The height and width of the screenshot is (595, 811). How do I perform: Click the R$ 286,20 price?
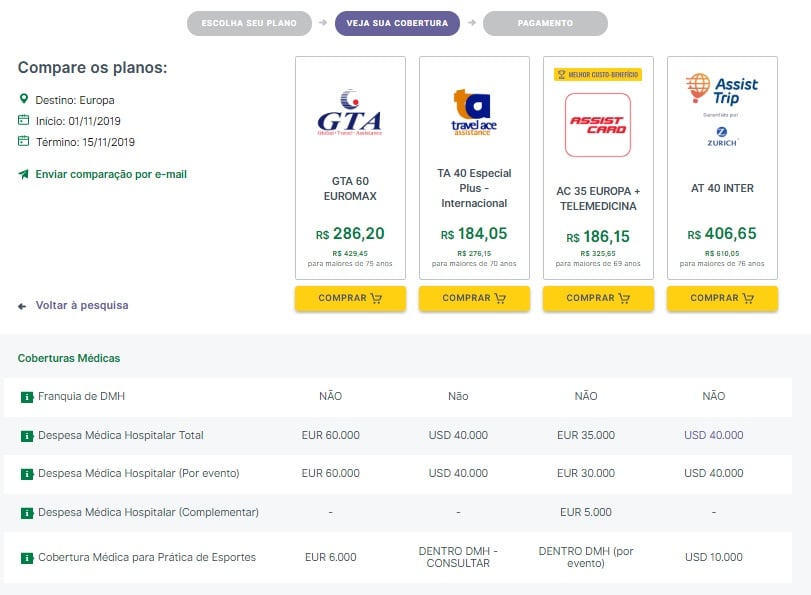click(x=350, y=234)
